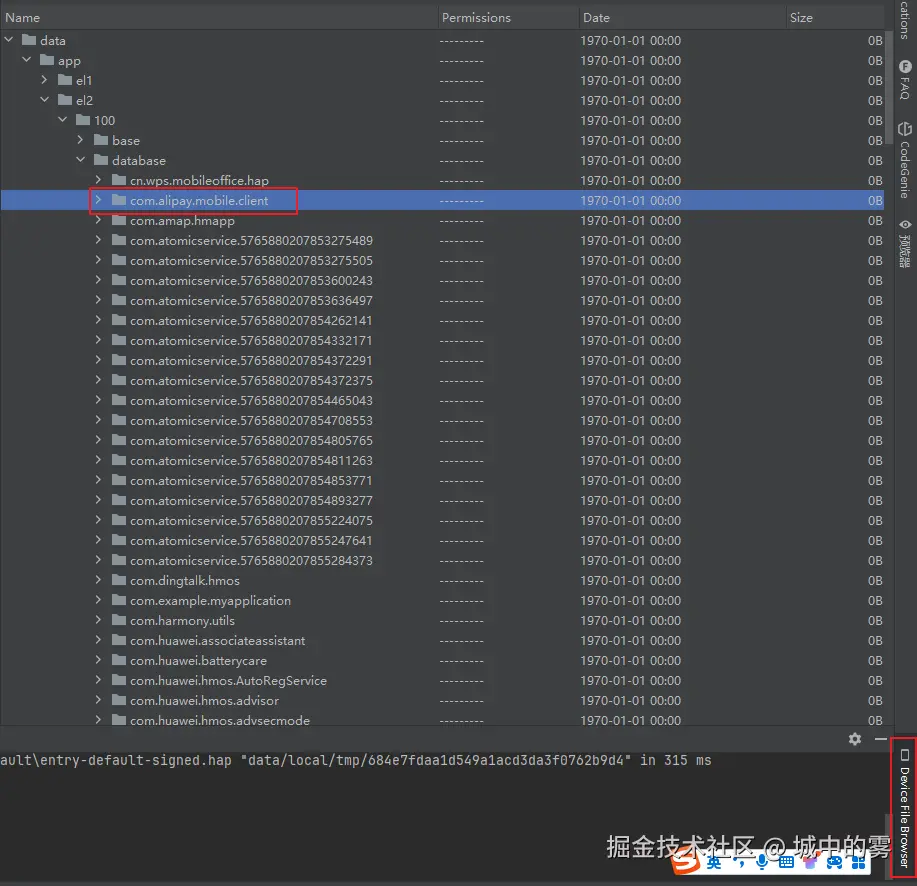
Task: Collapse the 100 folder
Action: coord(63,120)
